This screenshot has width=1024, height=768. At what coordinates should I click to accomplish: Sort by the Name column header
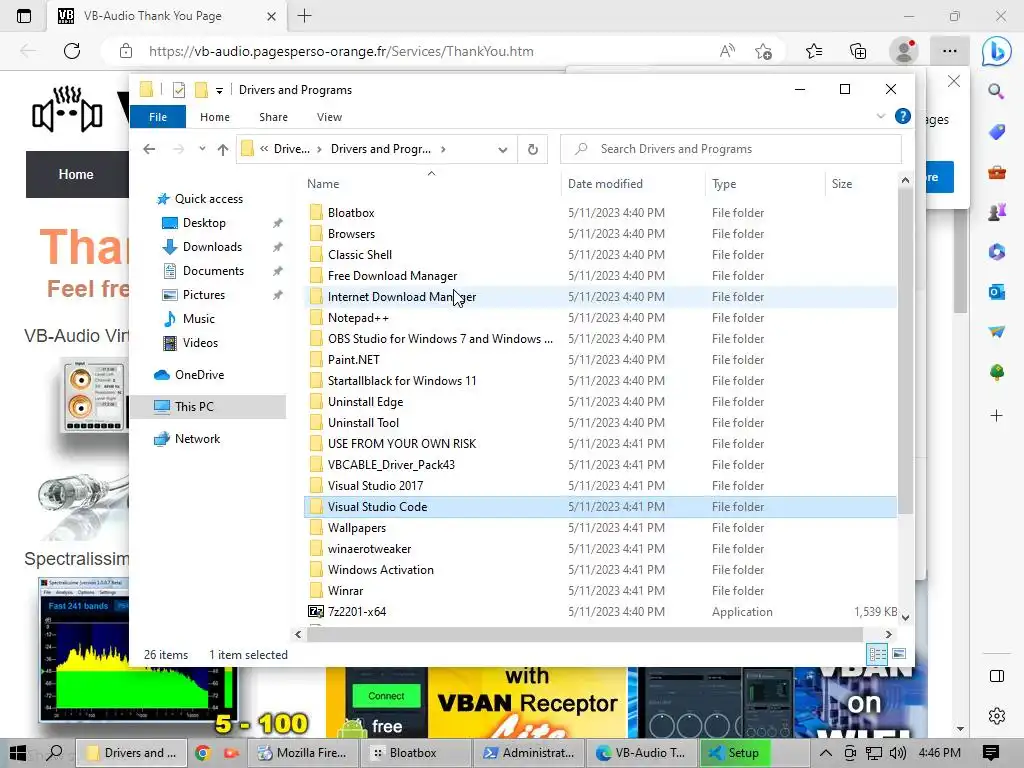pos(431,184)
